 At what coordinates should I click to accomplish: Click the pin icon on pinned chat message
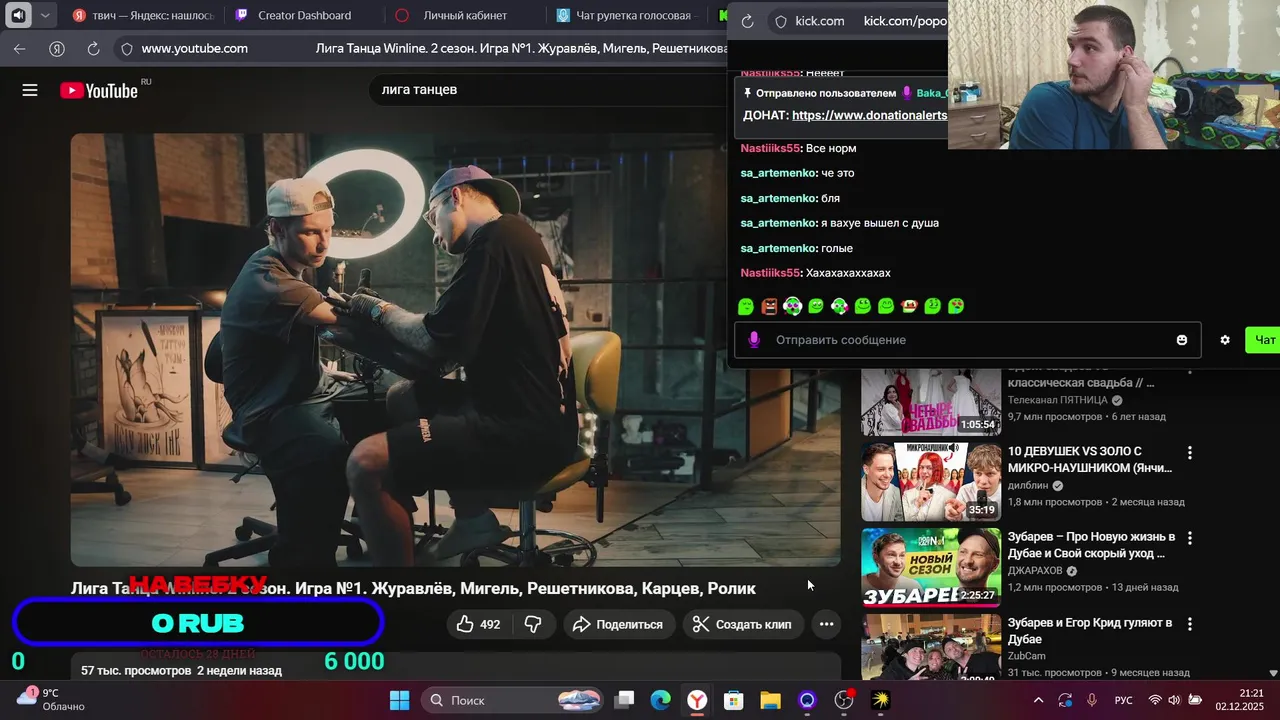(x=747, y=93)
